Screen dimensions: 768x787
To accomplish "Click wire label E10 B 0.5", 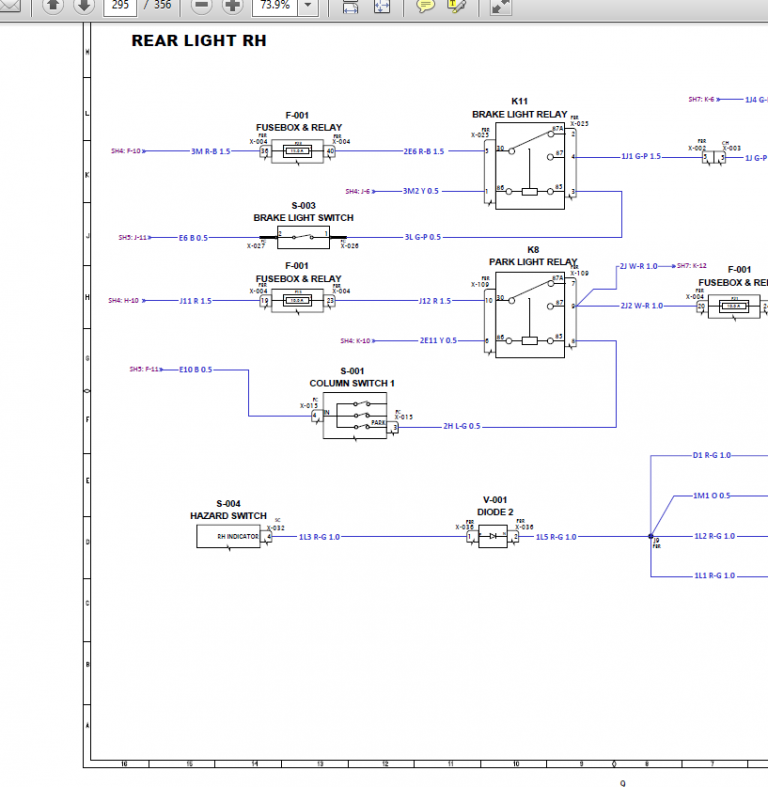I will pyautogui.click(x=196, y=370).
